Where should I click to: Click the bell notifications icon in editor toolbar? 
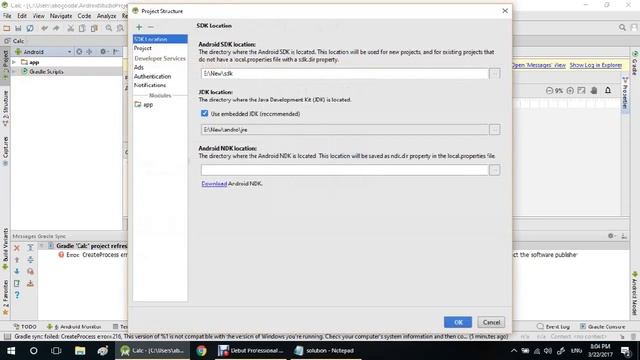click(x=608, y=91)
